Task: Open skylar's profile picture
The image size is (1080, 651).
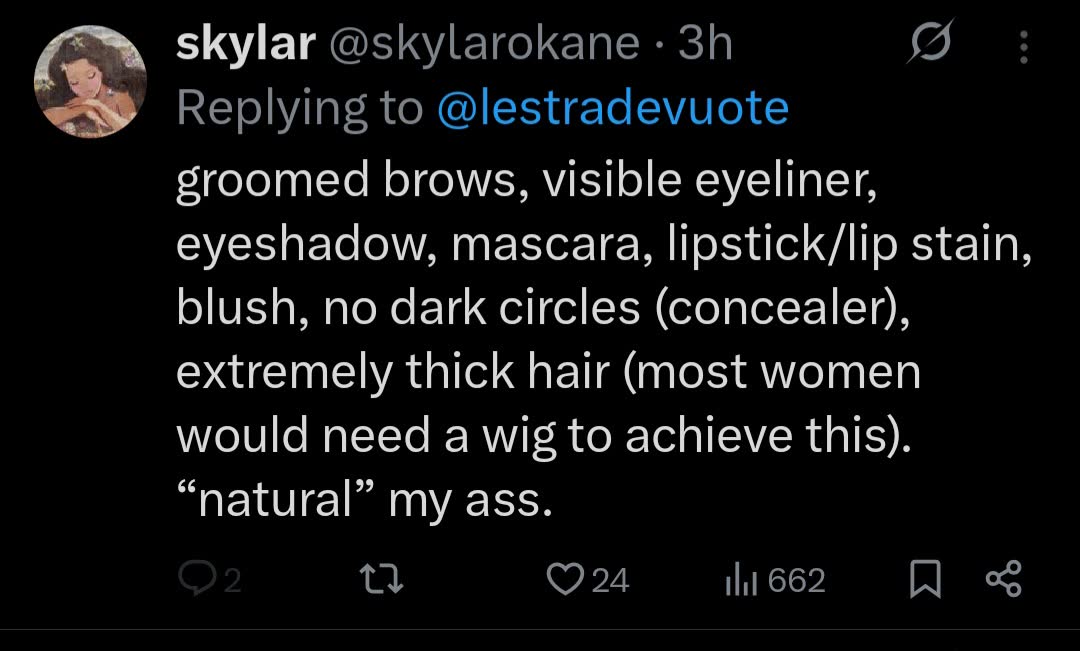Action: tap(90, 81)
